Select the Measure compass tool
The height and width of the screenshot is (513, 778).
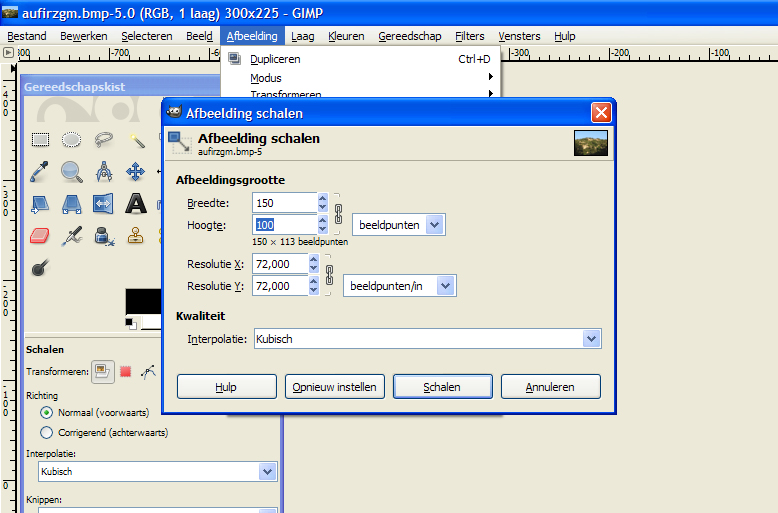104,172
